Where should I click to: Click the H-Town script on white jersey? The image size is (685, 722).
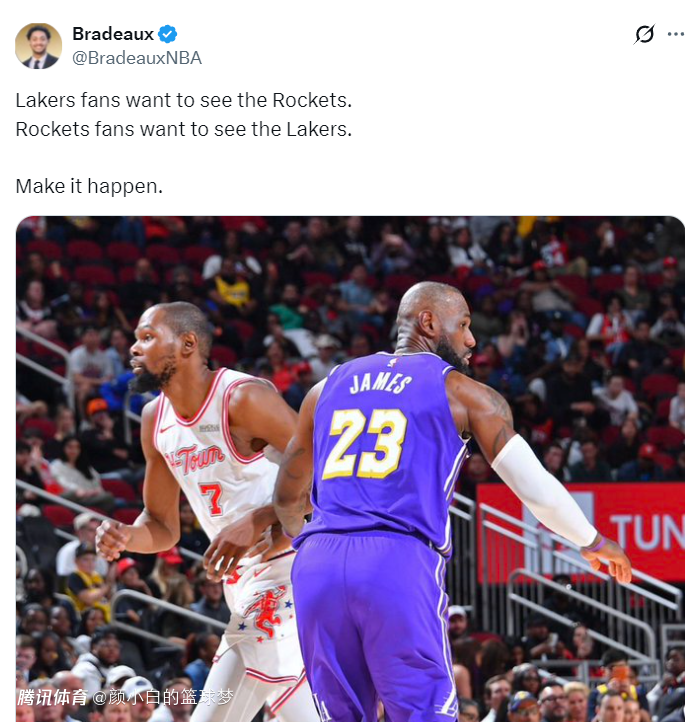click(x=195, y=459)
